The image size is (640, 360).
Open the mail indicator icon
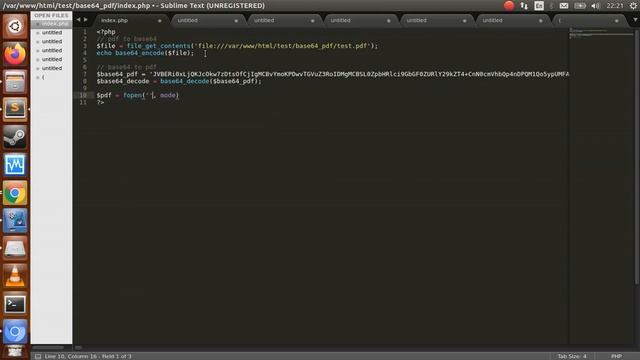(x=564, y=6)
